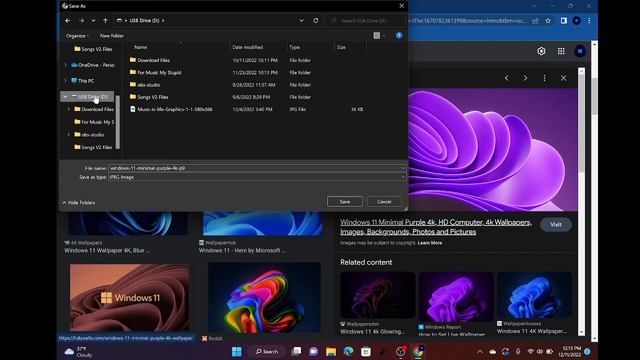
Task: Open Chrome profile avatar in toolbar
Action: click(x=576, y=21)
